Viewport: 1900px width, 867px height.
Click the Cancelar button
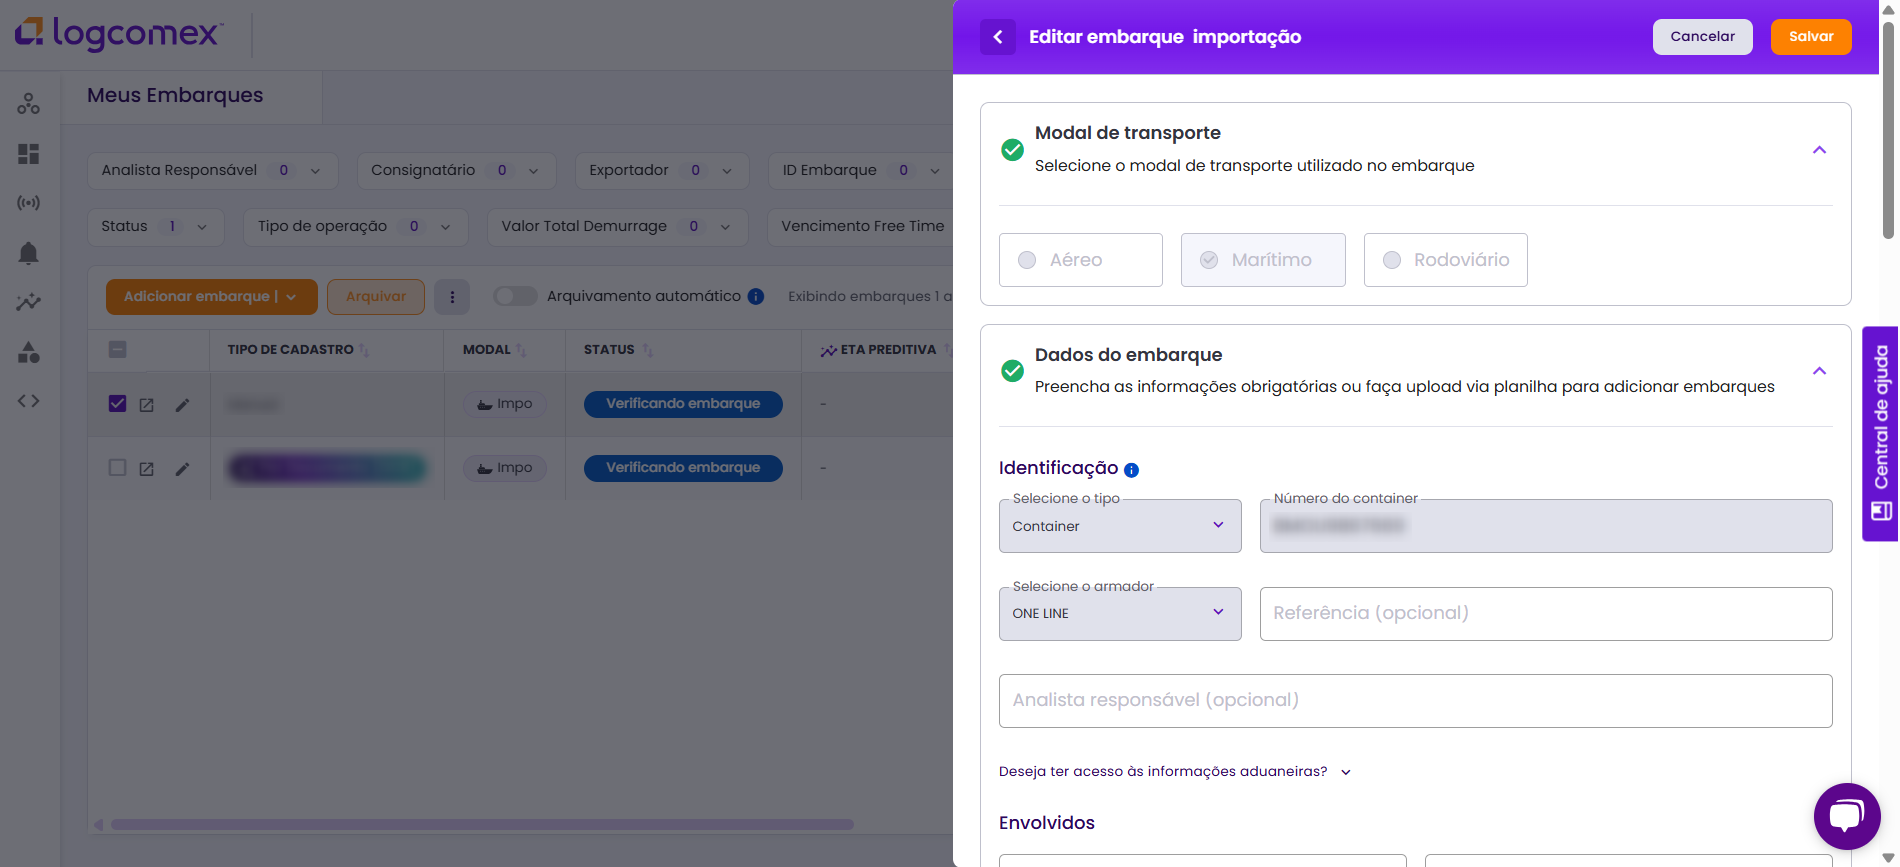[1702, 37]
